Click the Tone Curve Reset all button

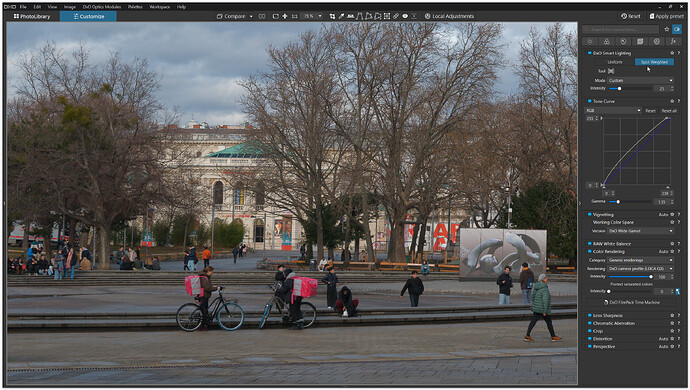[669, 110]
